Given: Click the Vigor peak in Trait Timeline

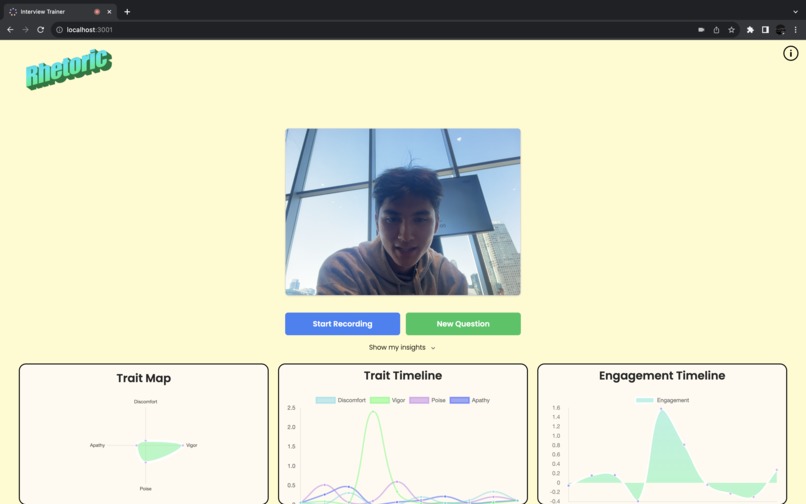Looking at the screenshot, I should (x=373, y=412).
